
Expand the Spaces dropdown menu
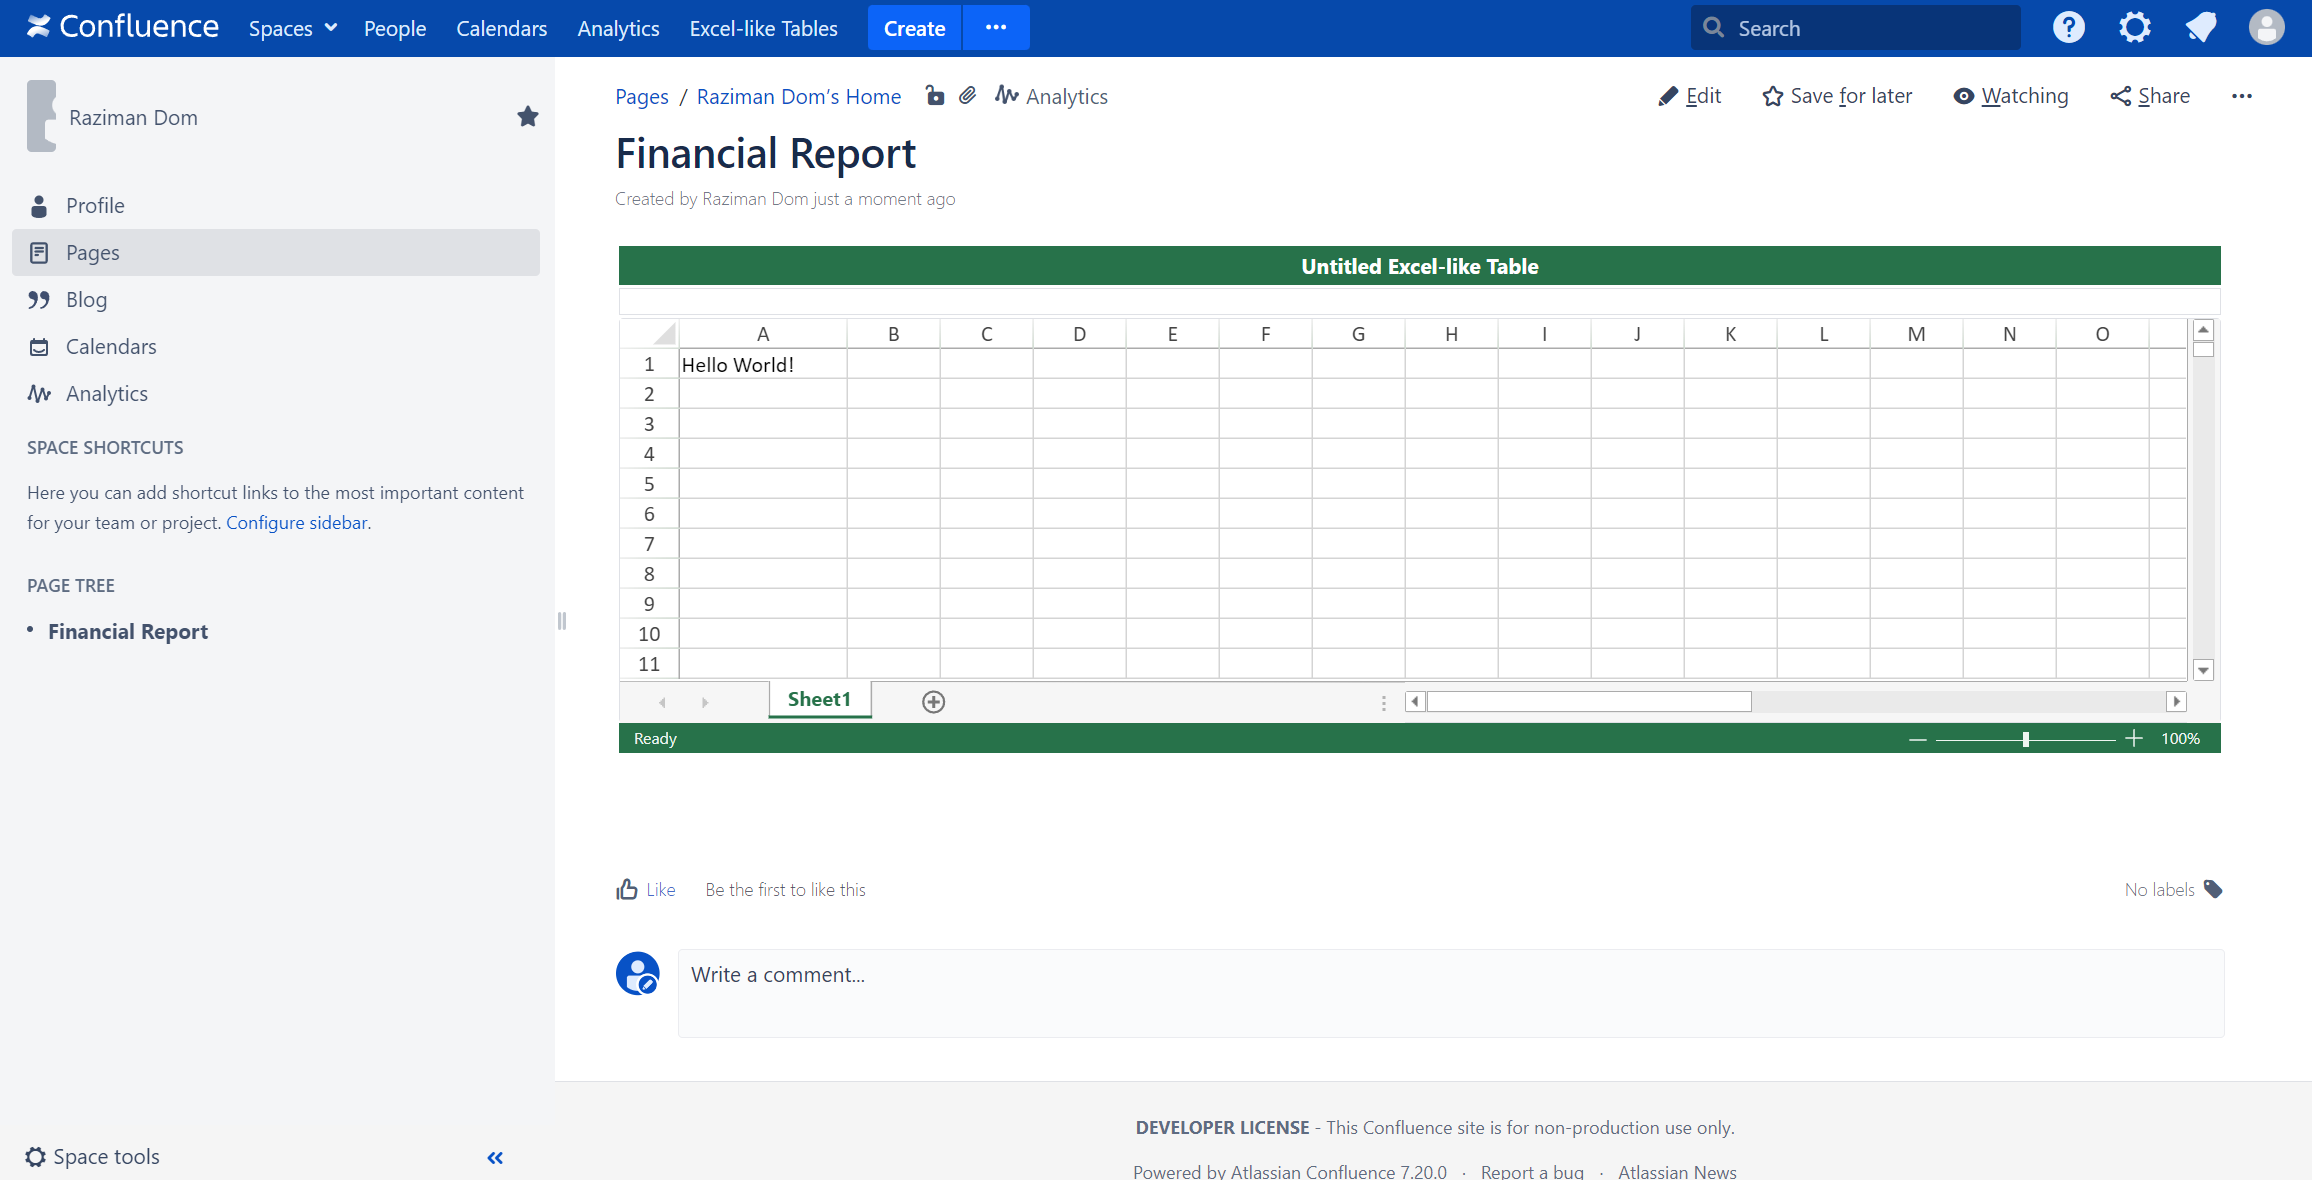tap(292, 28)
